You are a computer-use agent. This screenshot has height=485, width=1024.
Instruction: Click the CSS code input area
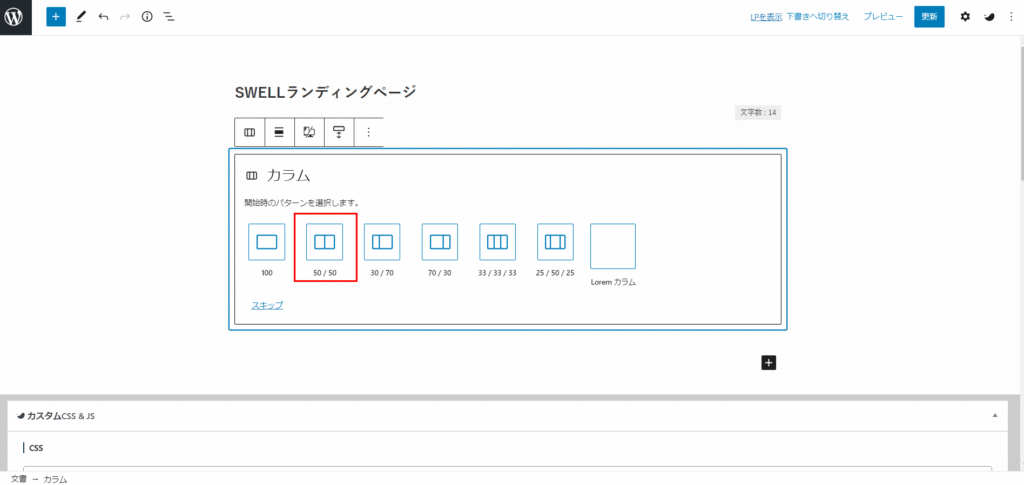(507, 469)
